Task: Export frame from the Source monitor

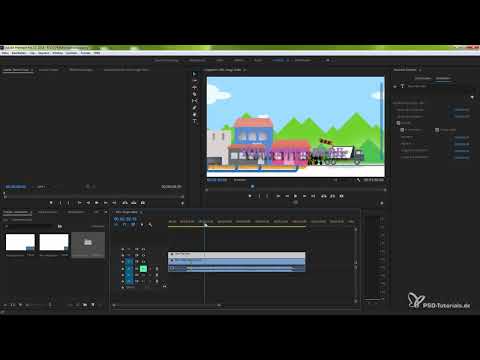Action: pyautogui.click(x=143, y=203)
